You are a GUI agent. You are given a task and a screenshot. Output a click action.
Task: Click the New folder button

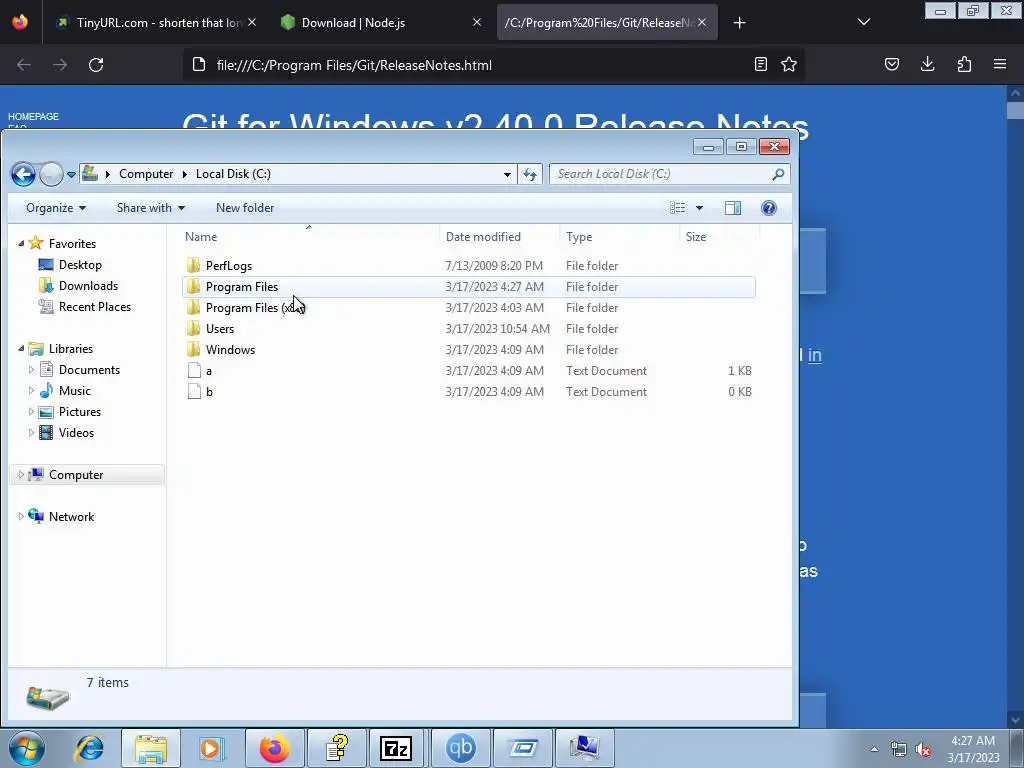pyautogui.click(x=245, y=208)
